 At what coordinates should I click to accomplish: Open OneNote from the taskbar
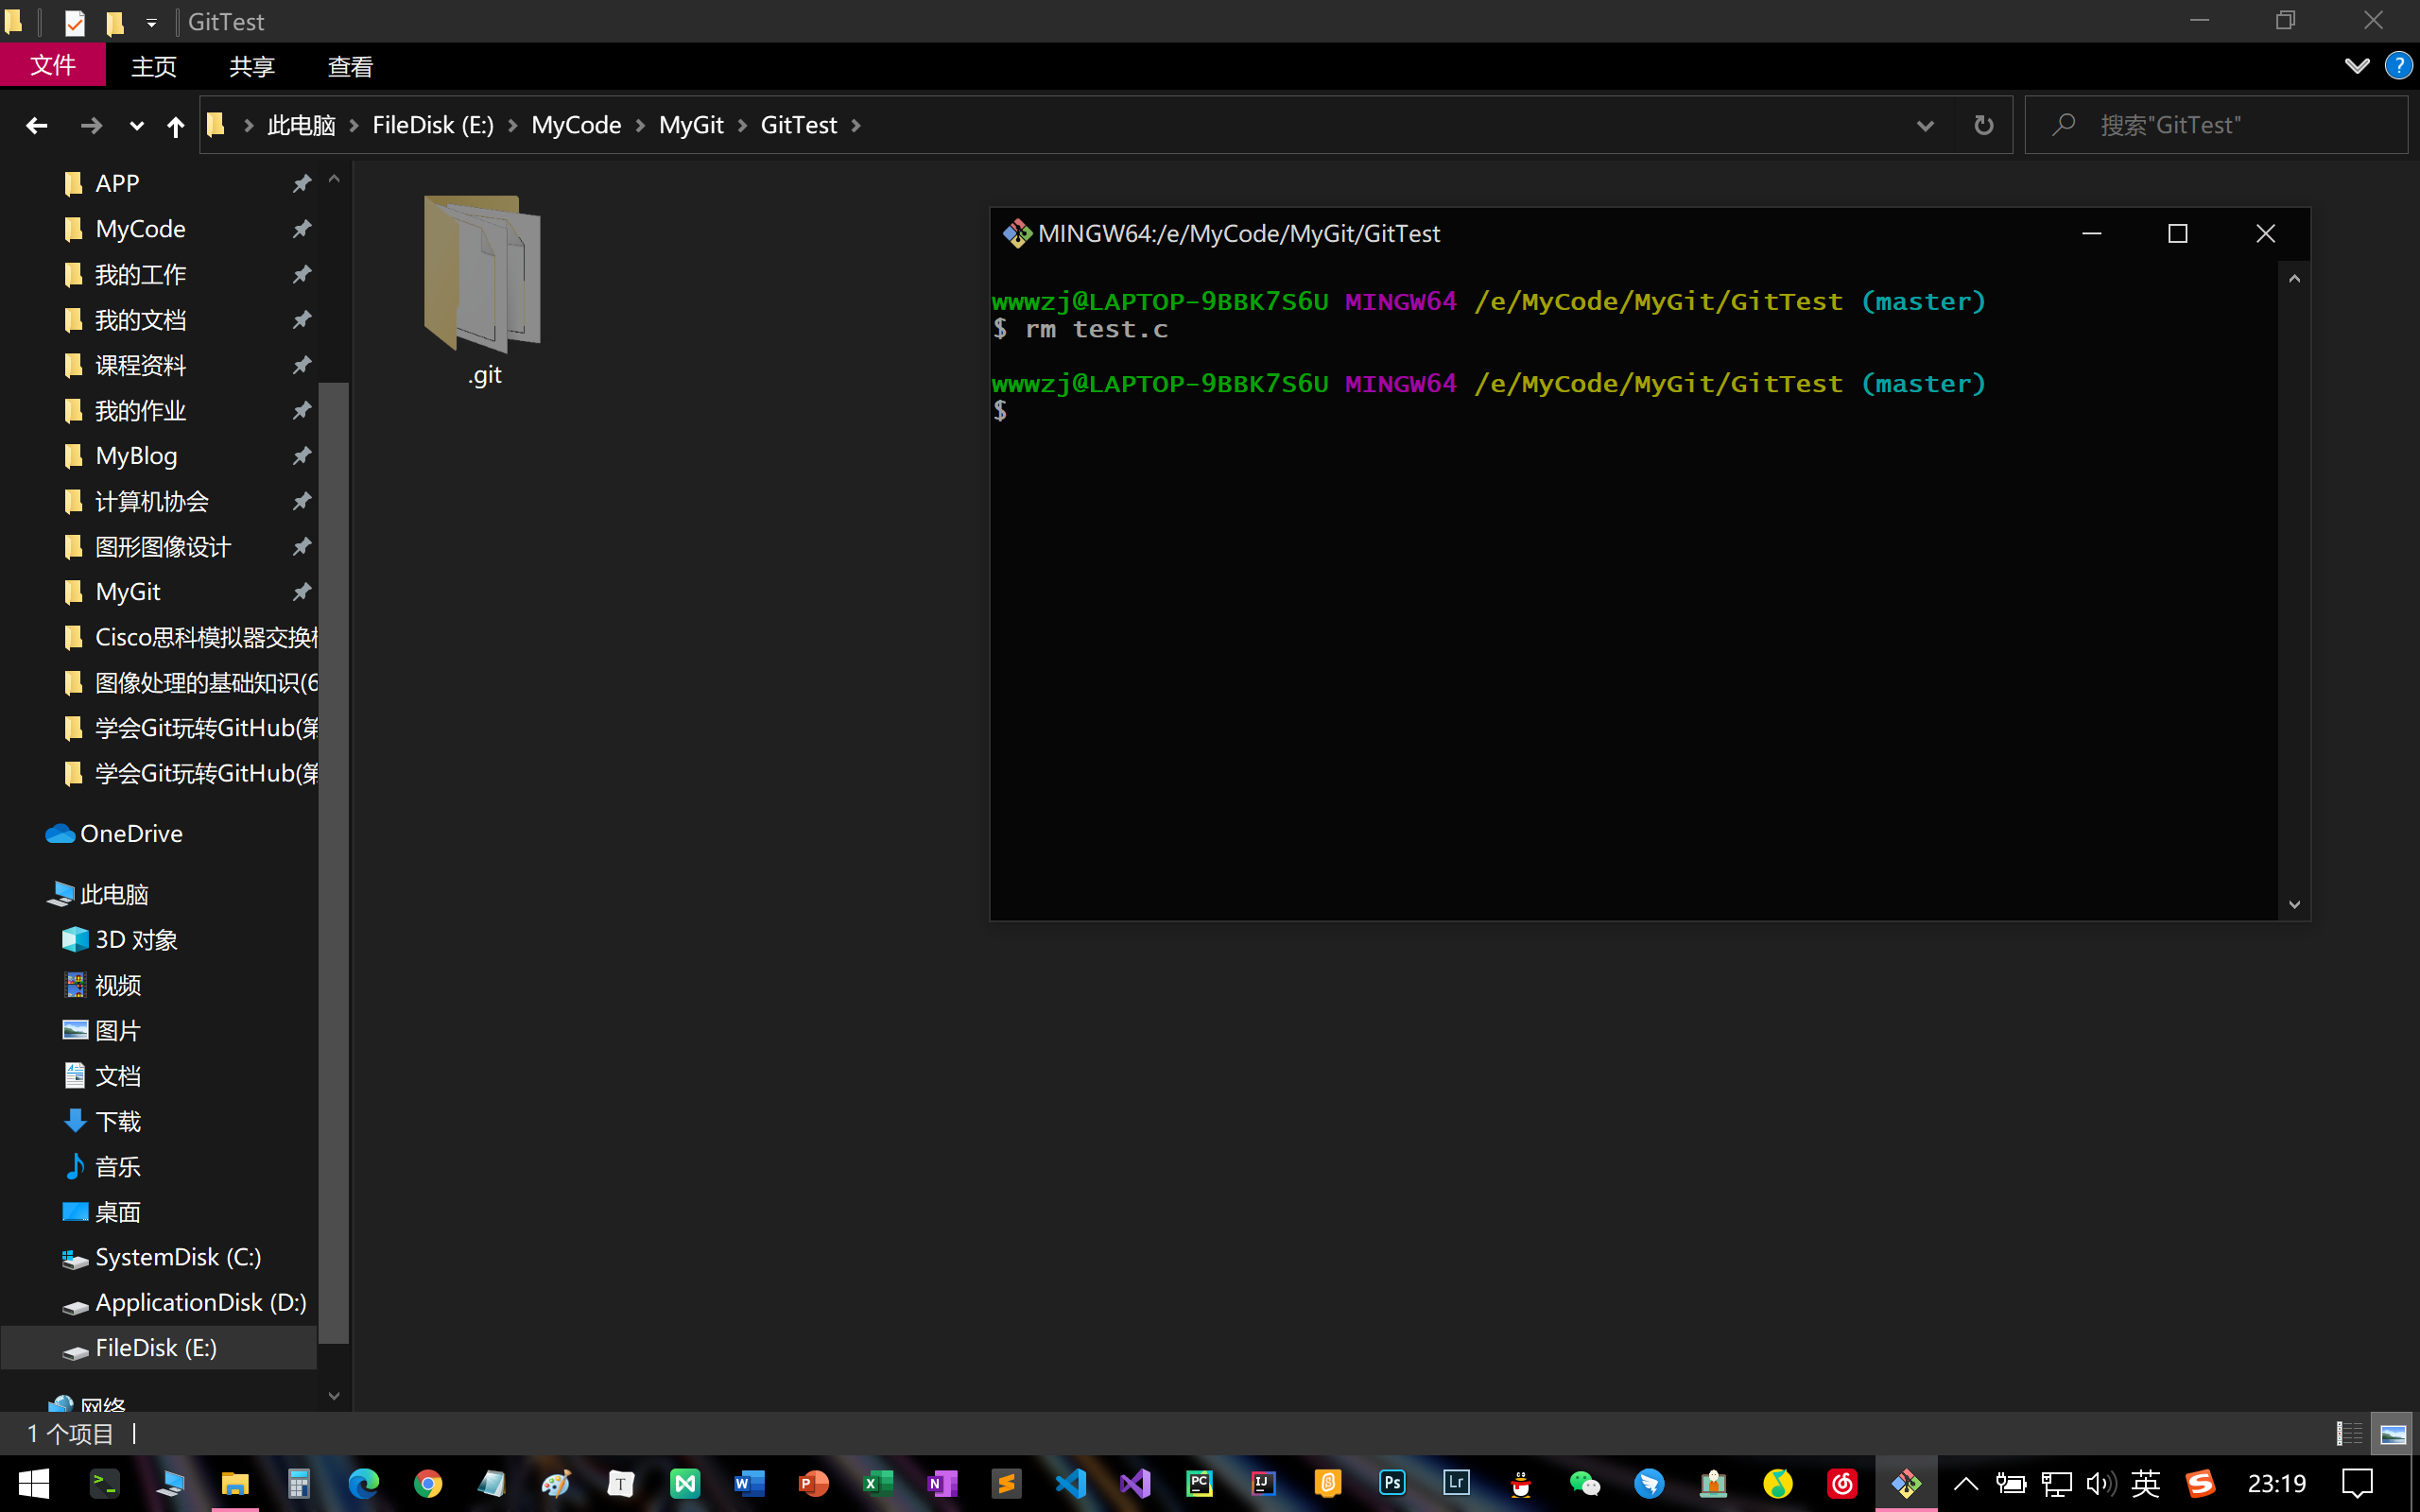point(942,1484)
